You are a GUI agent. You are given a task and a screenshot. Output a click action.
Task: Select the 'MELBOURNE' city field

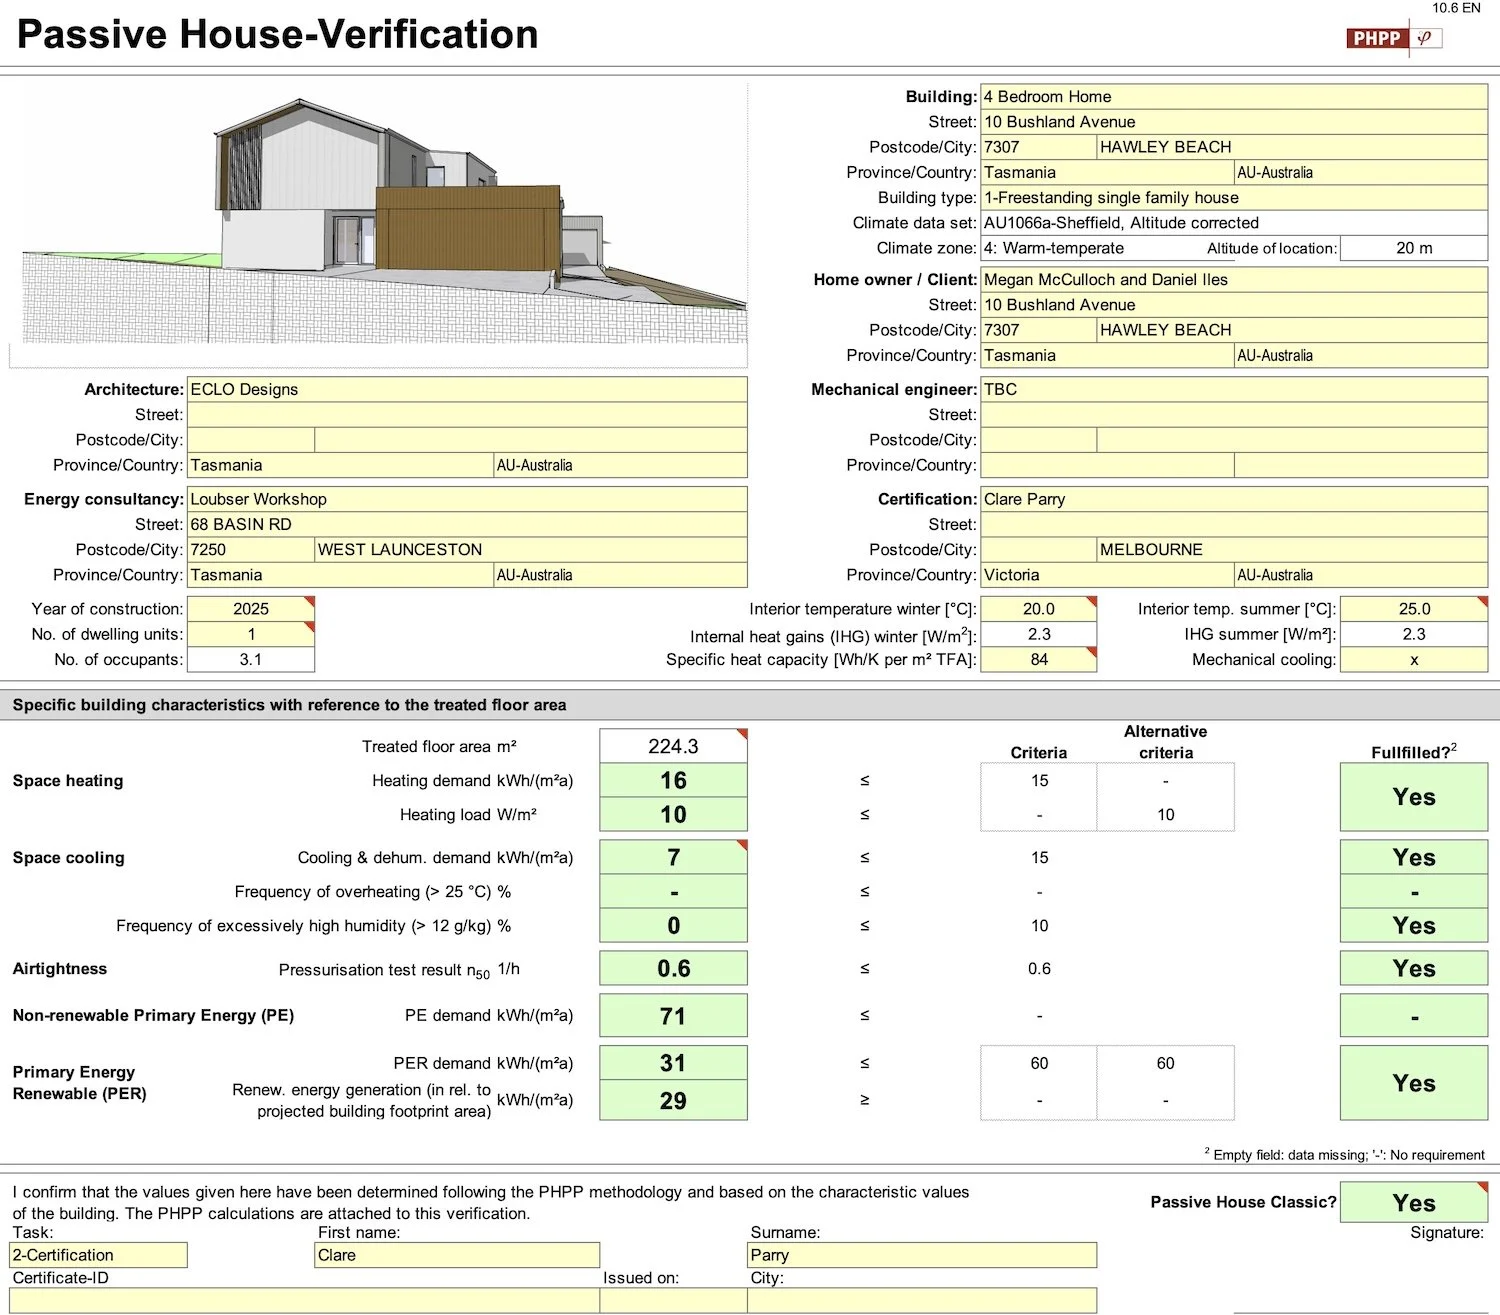pyautogui.click(x=1292, y=550)
